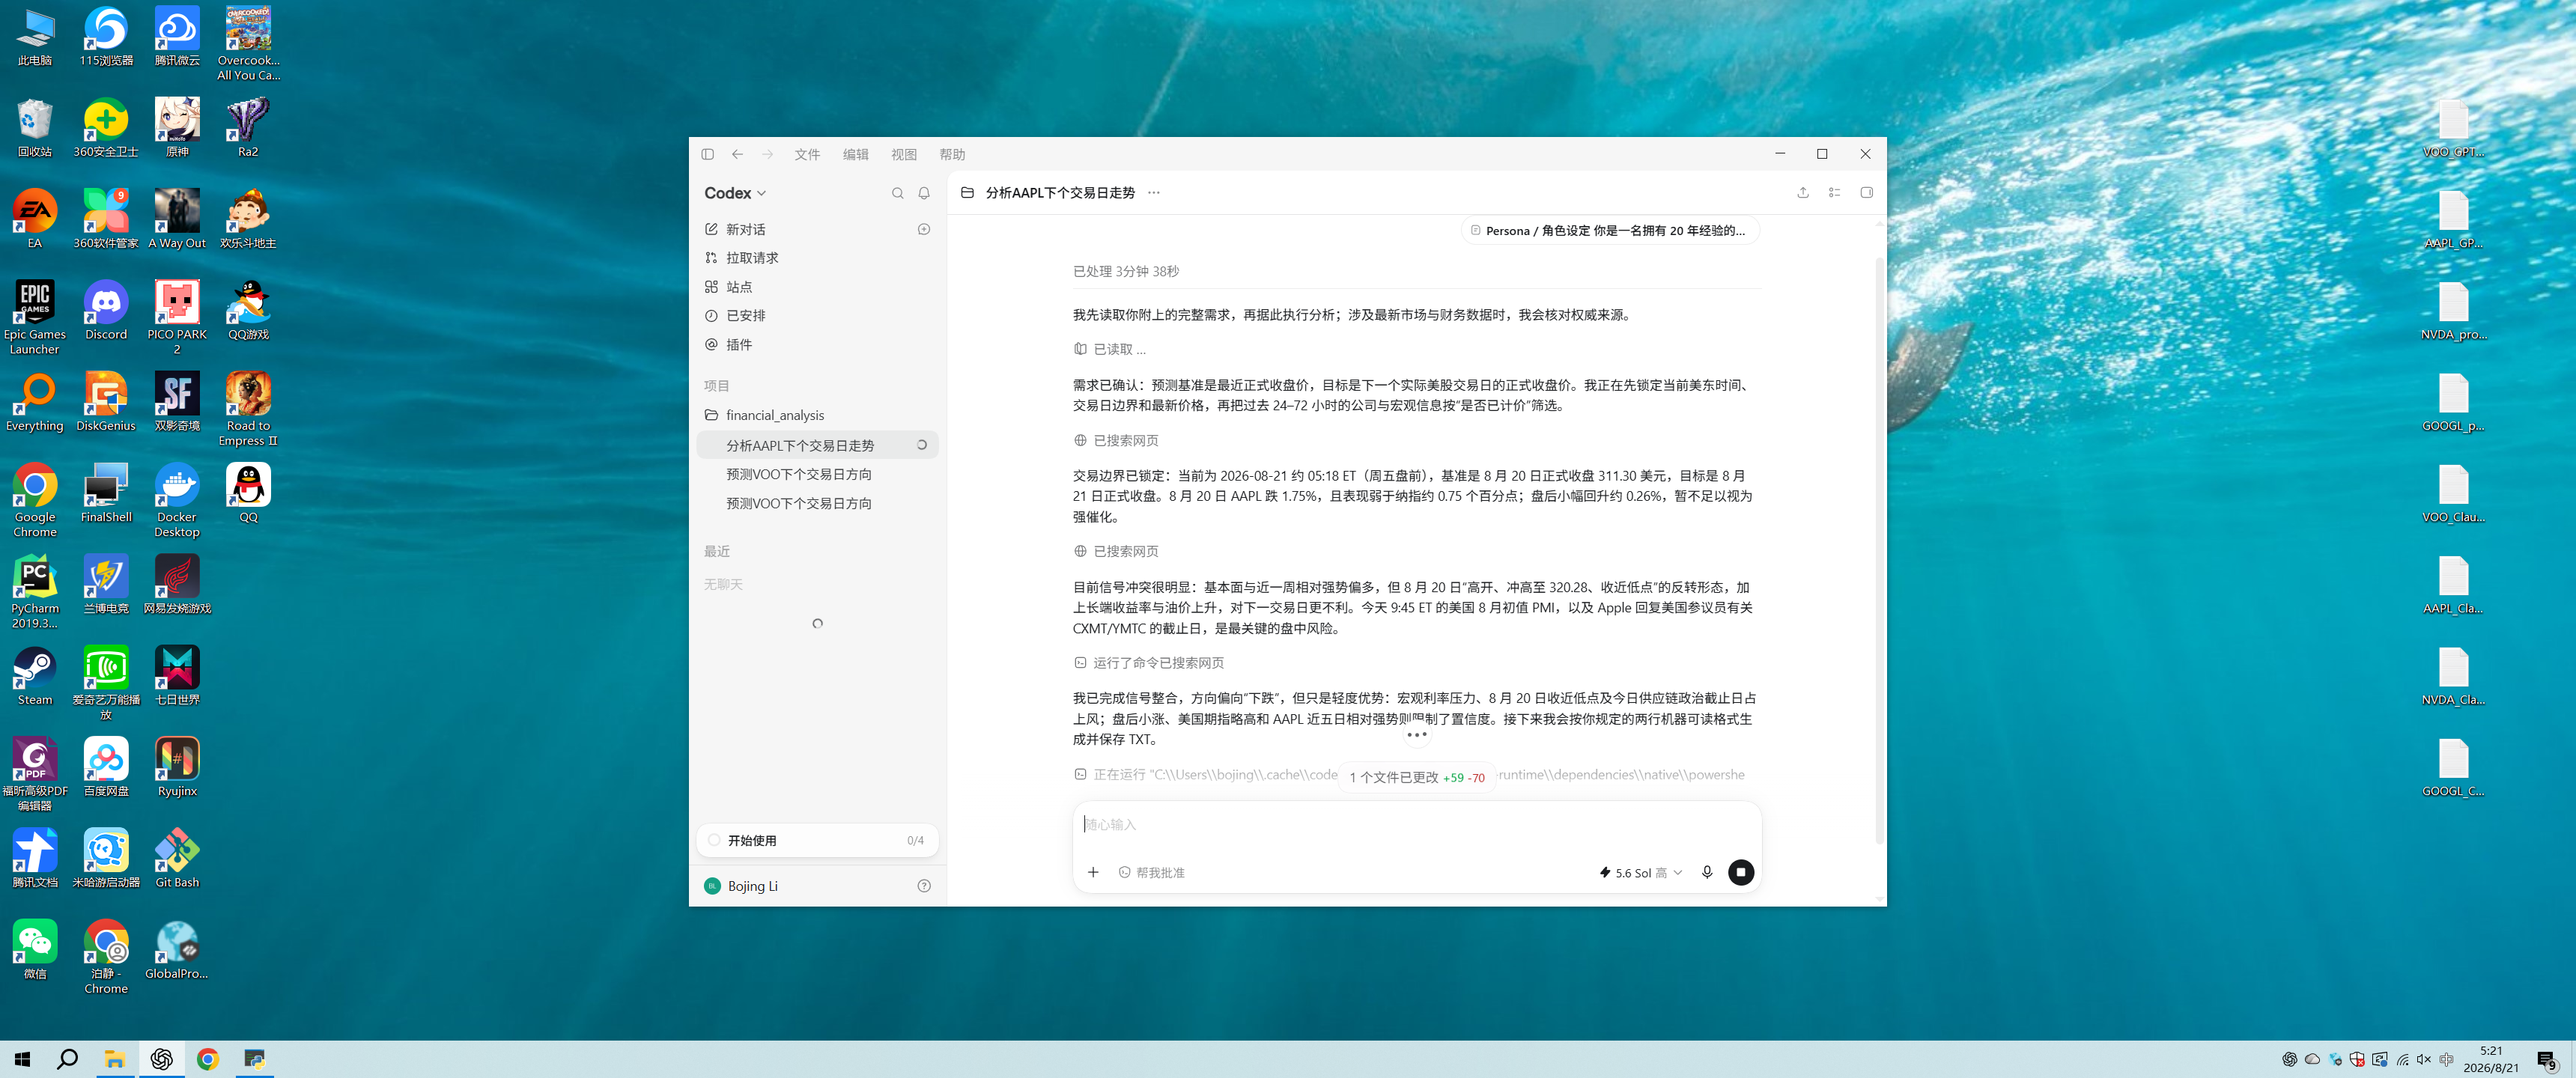Select the Everything desktop icon
This screenshot has width=2576, height=1078.
click(x=35, y=402)
